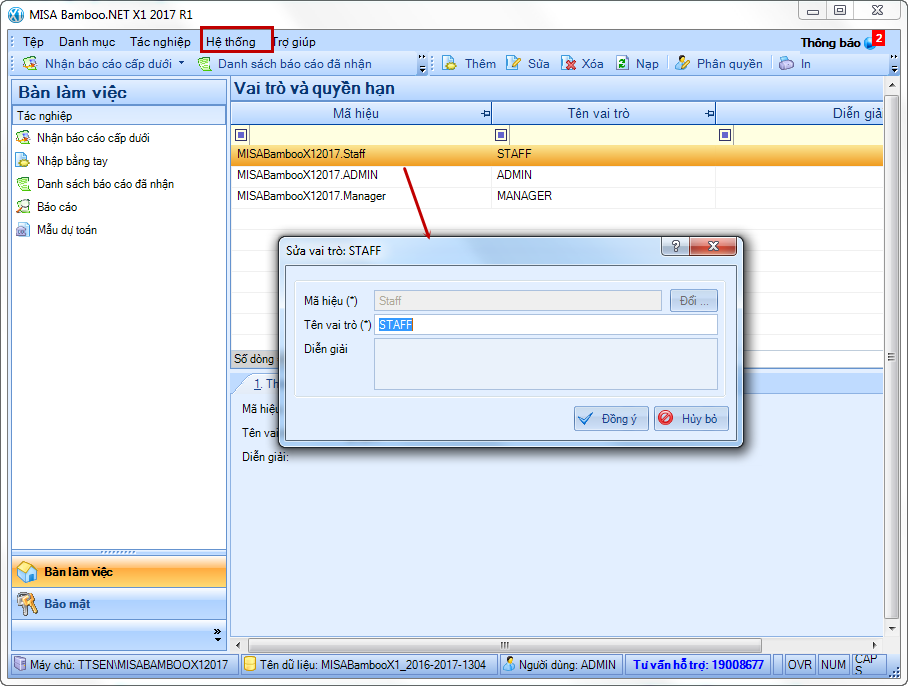Click the horizontal scrollbar thumb
This screenshot has height=686, width=908.
(504, 645)
